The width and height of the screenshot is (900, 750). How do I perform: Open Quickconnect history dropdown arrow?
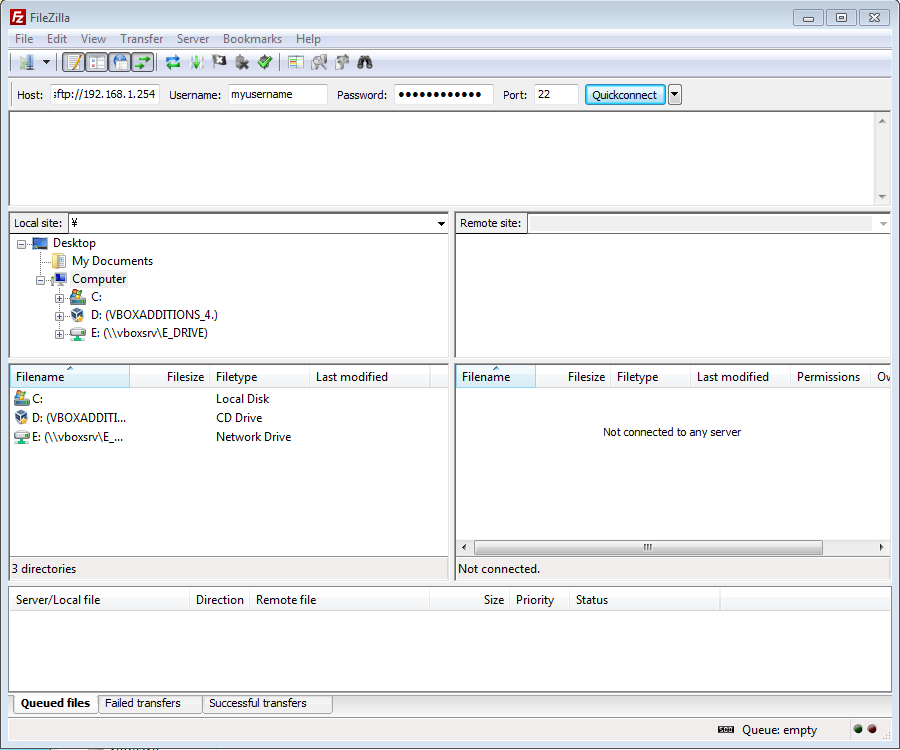click(675, 95)
